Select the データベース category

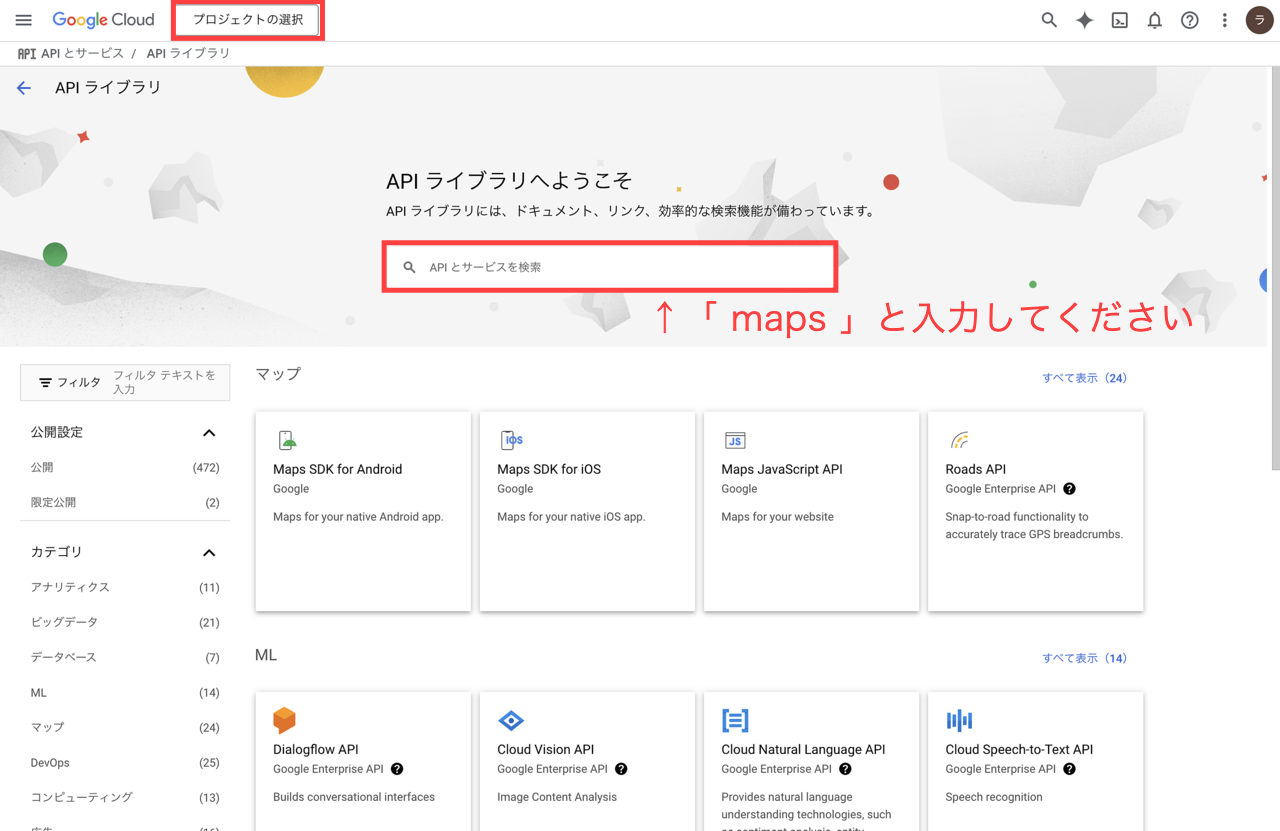(x=125, y=658)
